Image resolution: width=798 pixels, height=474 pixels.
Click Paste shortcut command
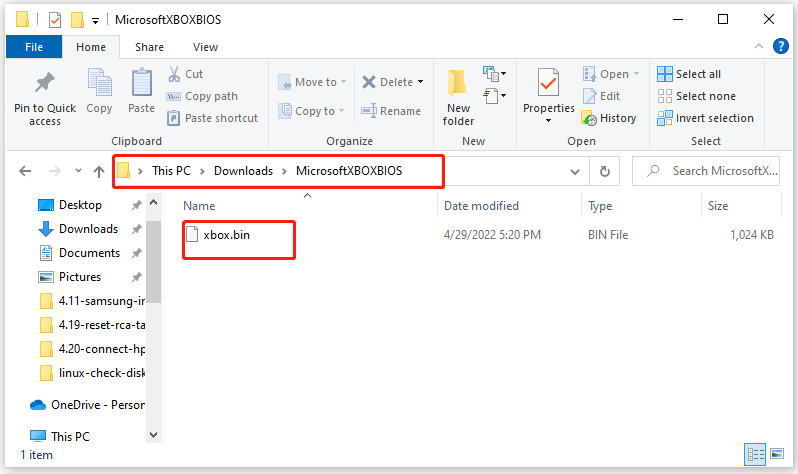point(213,118)
